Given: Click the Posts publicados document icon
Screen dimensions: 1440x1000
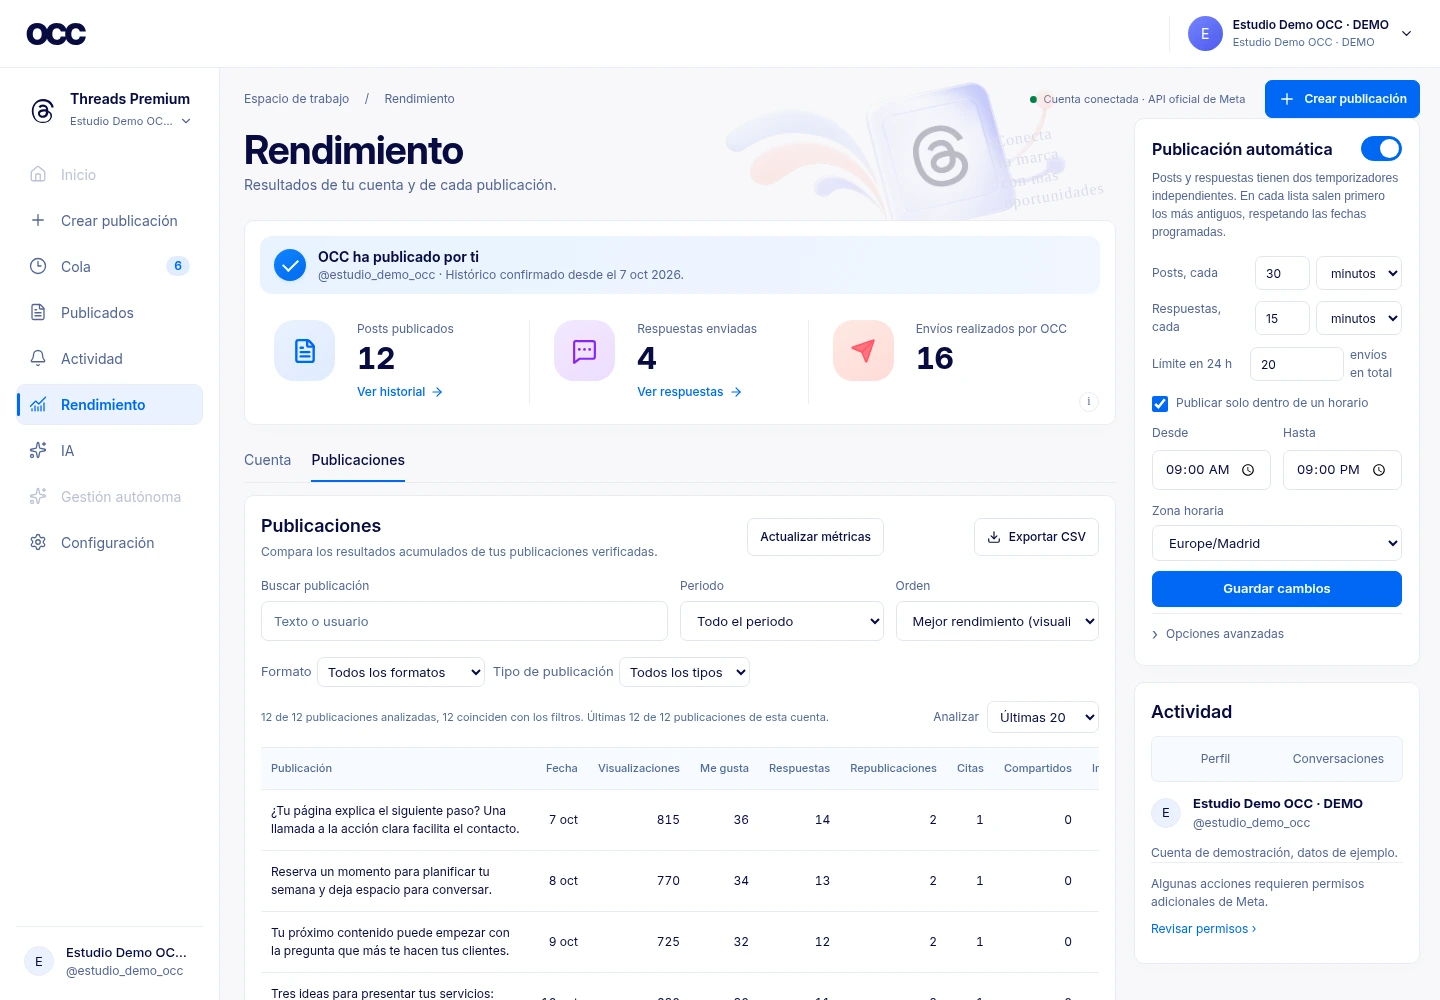Looking at the screenshot, I should (305, 351).
